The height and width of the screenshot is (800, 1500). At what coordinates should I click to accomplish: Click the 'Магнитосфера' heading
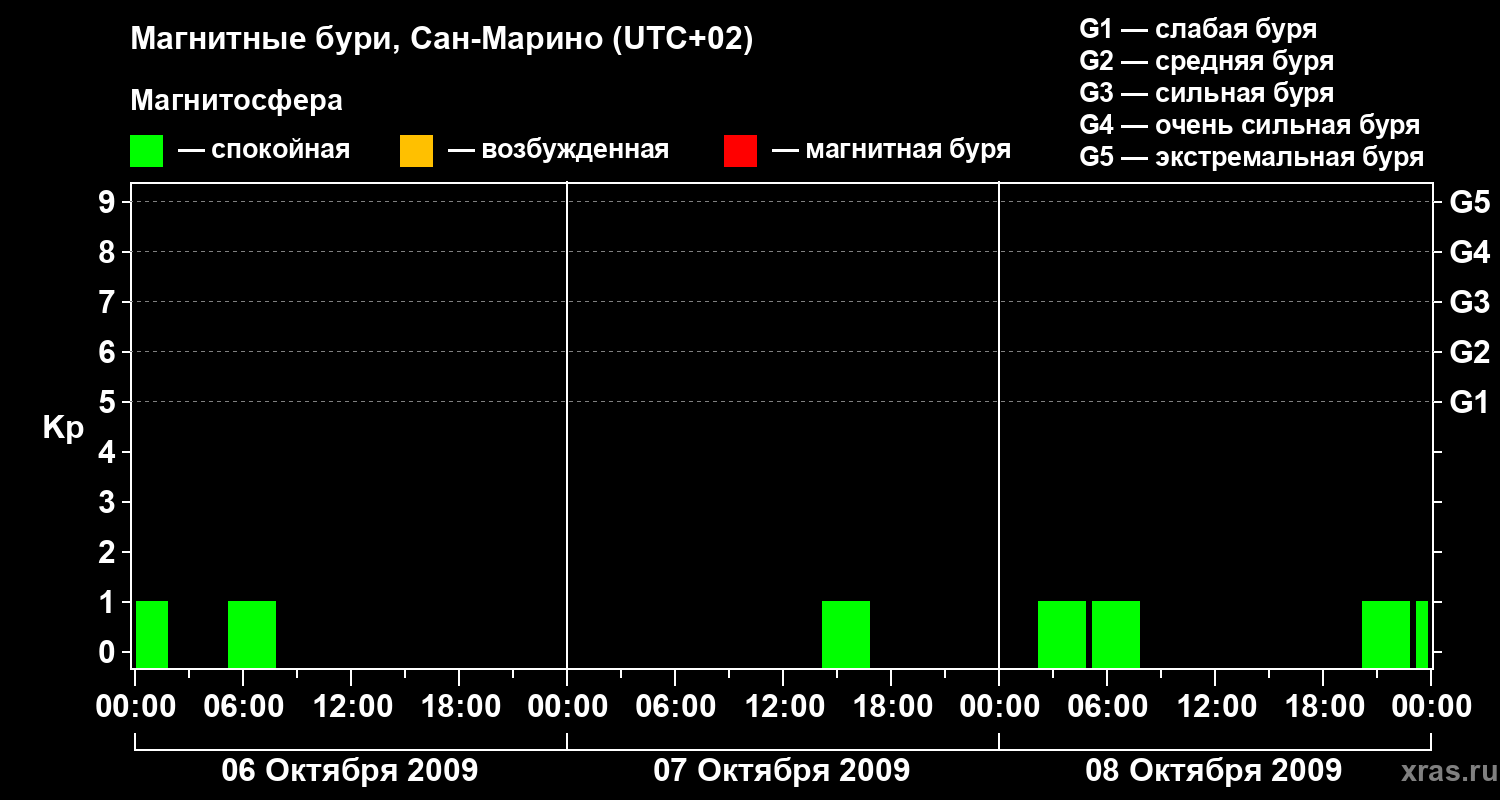coord(237,101)
